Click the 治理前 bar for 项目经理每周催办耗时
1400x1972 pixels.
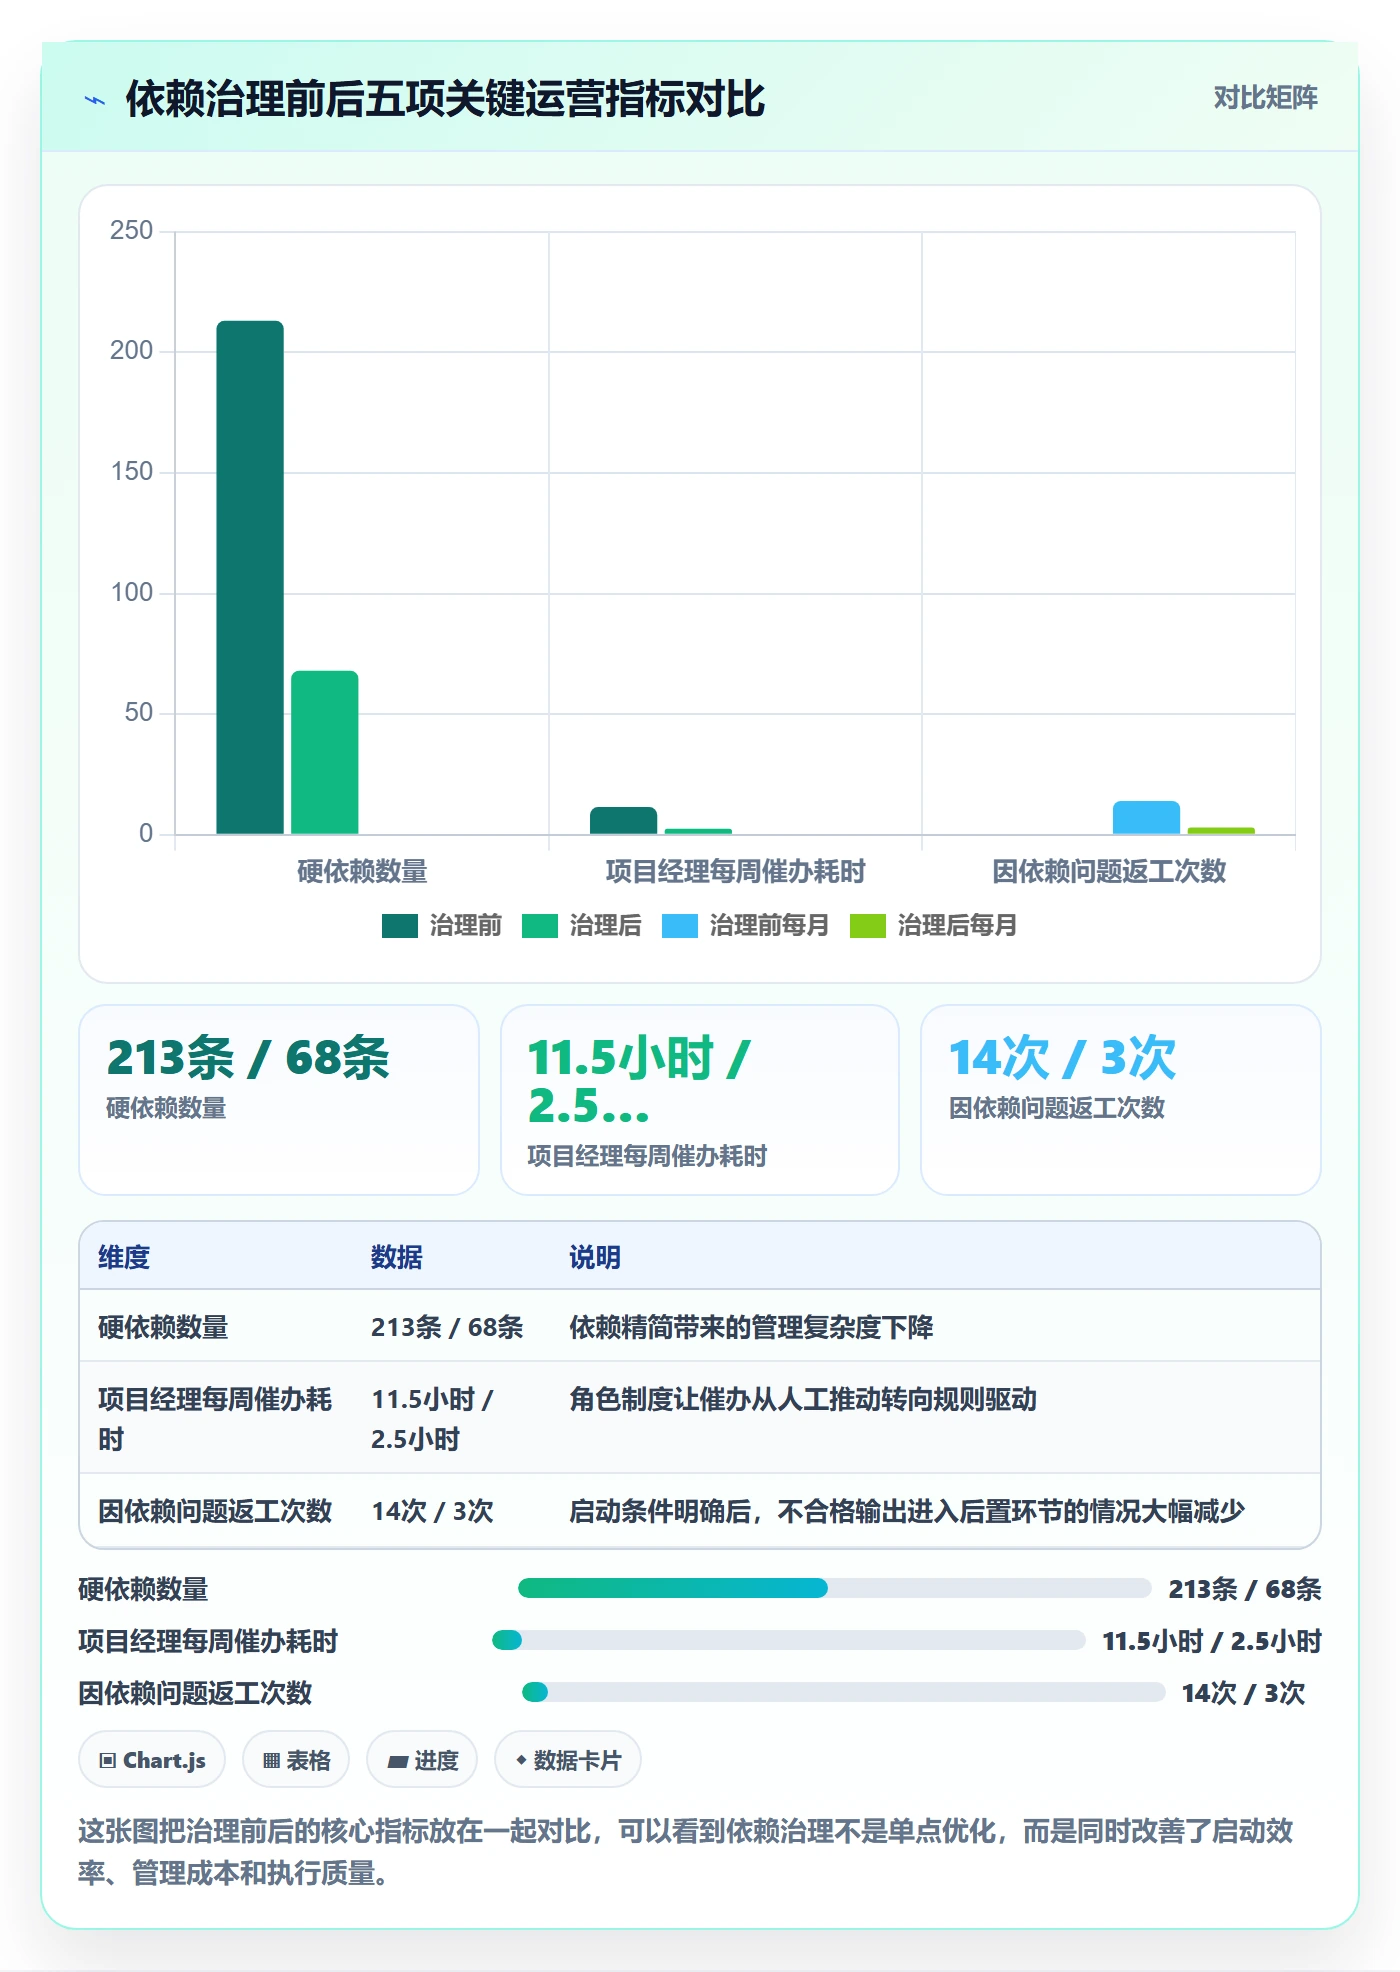(x=623, y=820)
